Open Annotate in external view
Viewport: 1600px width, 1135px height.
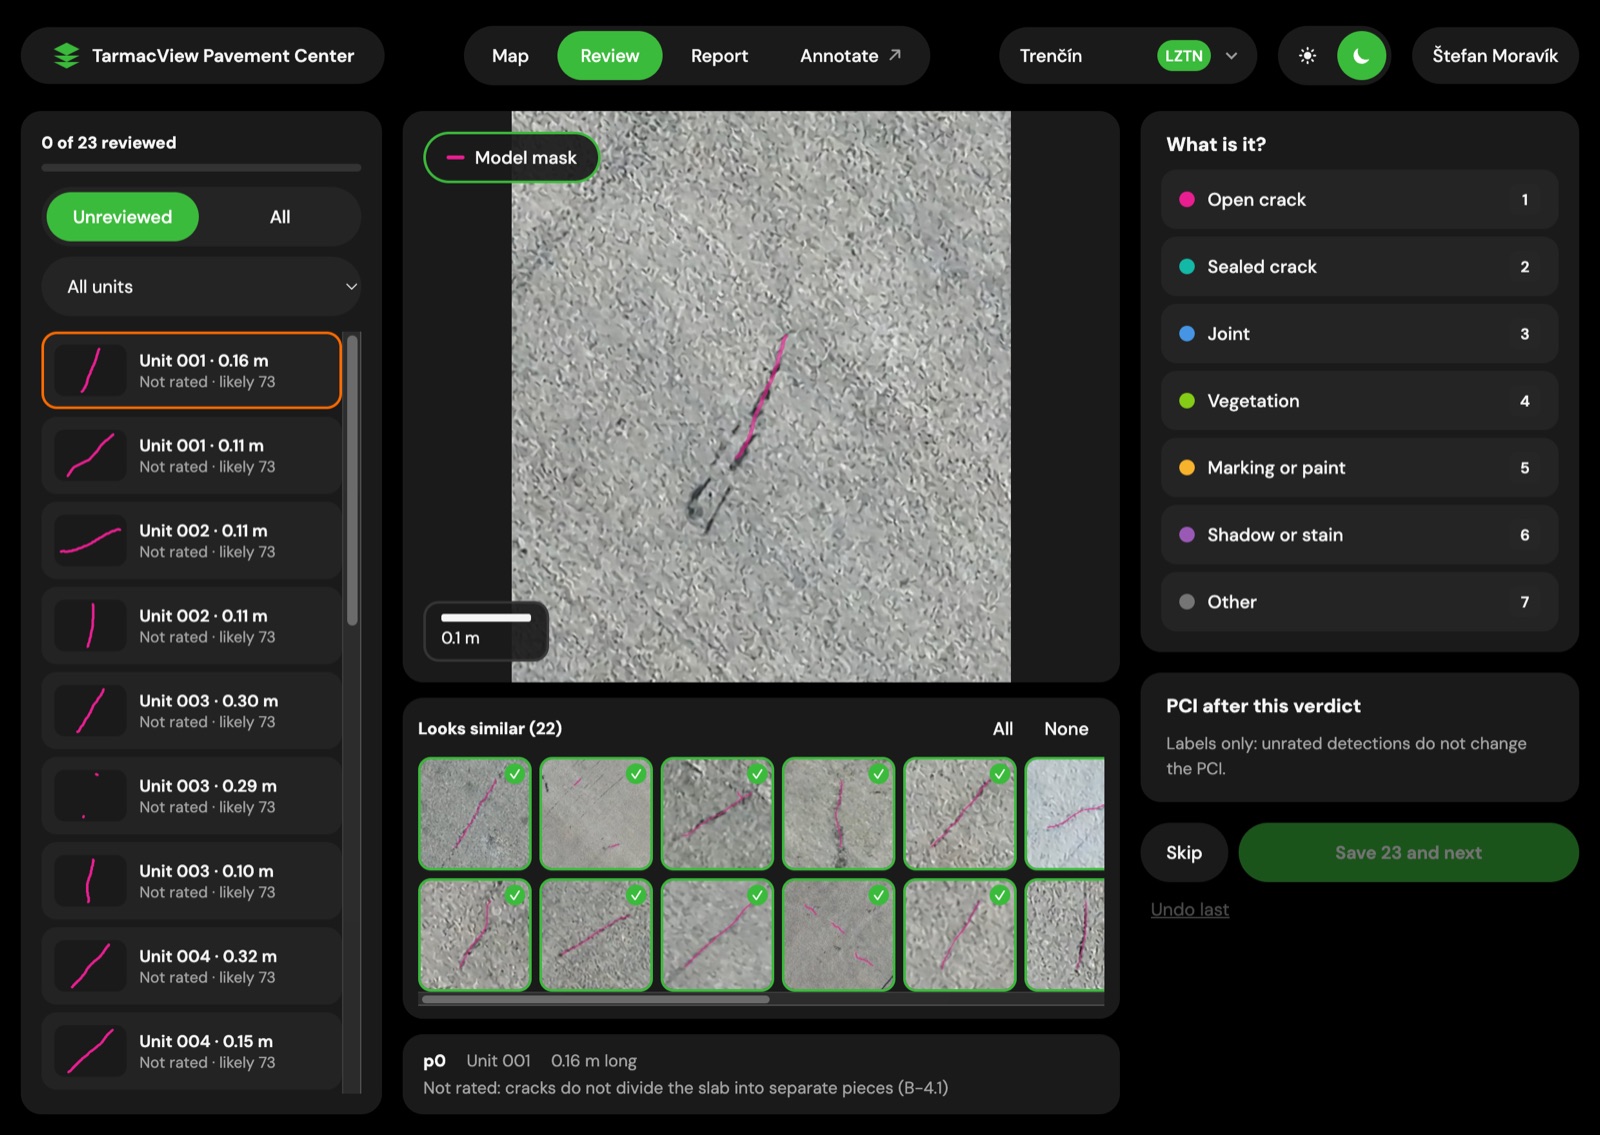[850, 56]
